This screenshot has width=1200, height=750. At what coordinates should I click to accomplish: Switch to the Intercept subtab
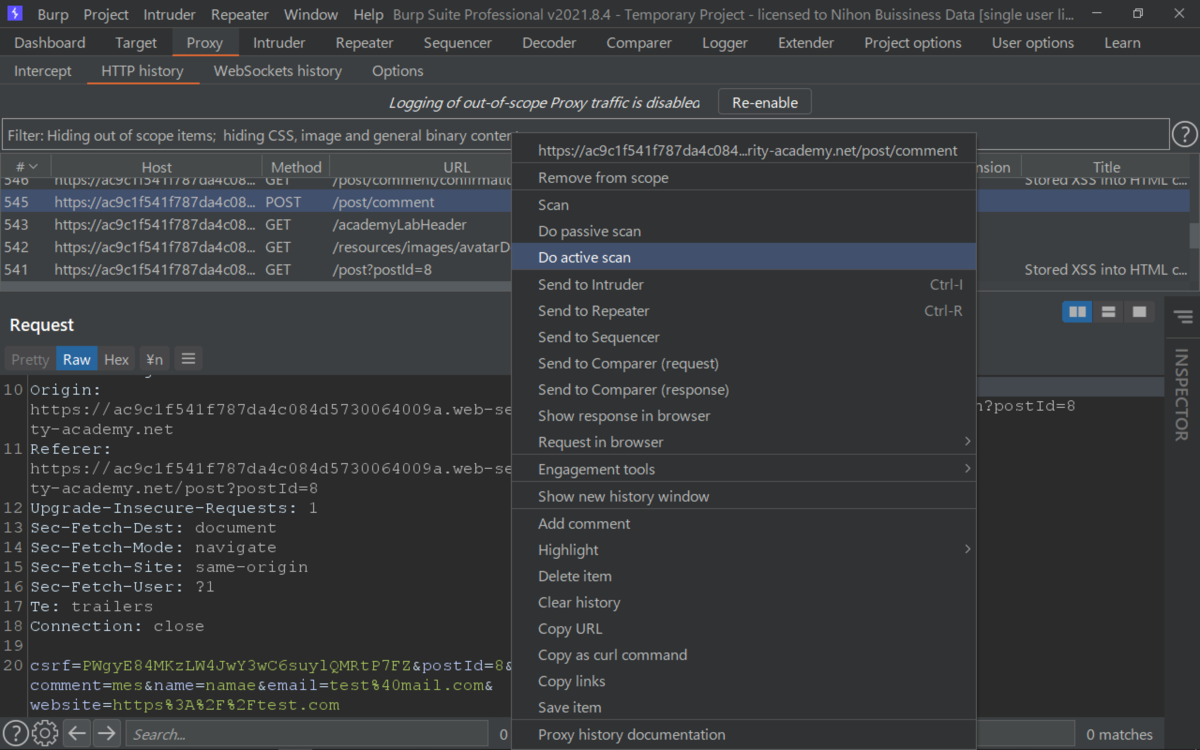pyautogui.click(x=43, y=71)
